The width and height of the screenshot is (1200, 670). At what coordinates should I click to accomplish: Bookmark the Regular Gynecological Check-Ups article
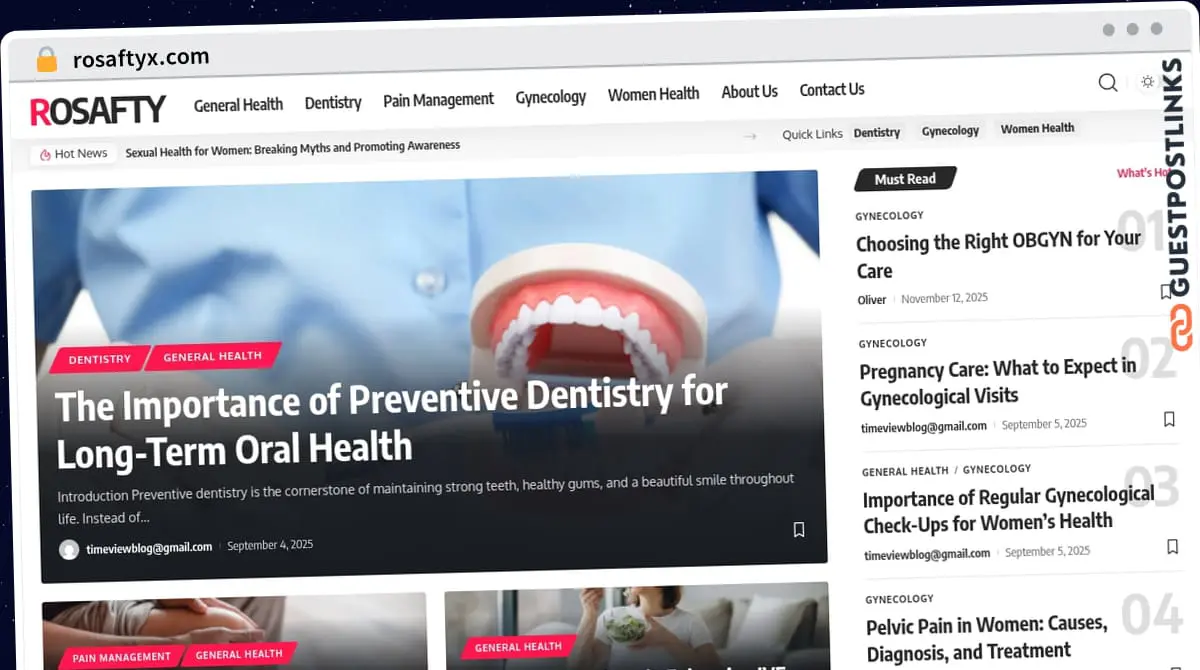(x=1172, y=547)
